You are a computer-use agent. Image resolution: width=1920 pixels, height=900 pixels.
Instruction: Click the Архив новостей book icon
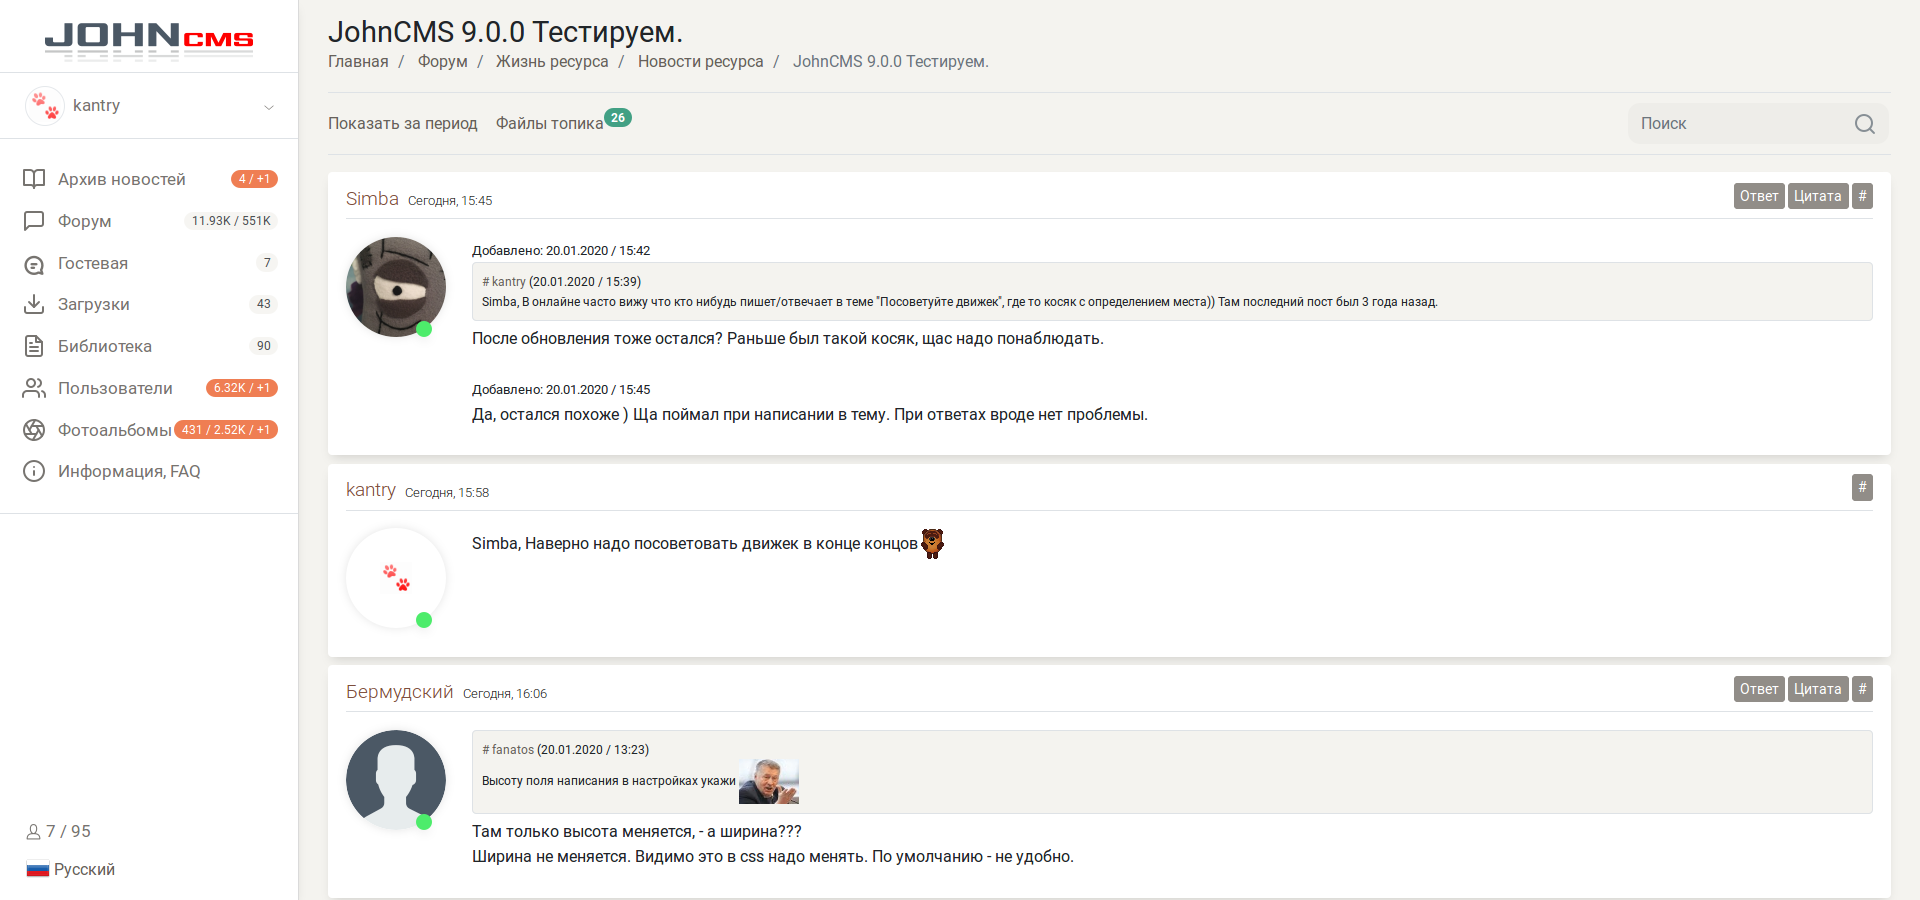(x=34, y=179)
